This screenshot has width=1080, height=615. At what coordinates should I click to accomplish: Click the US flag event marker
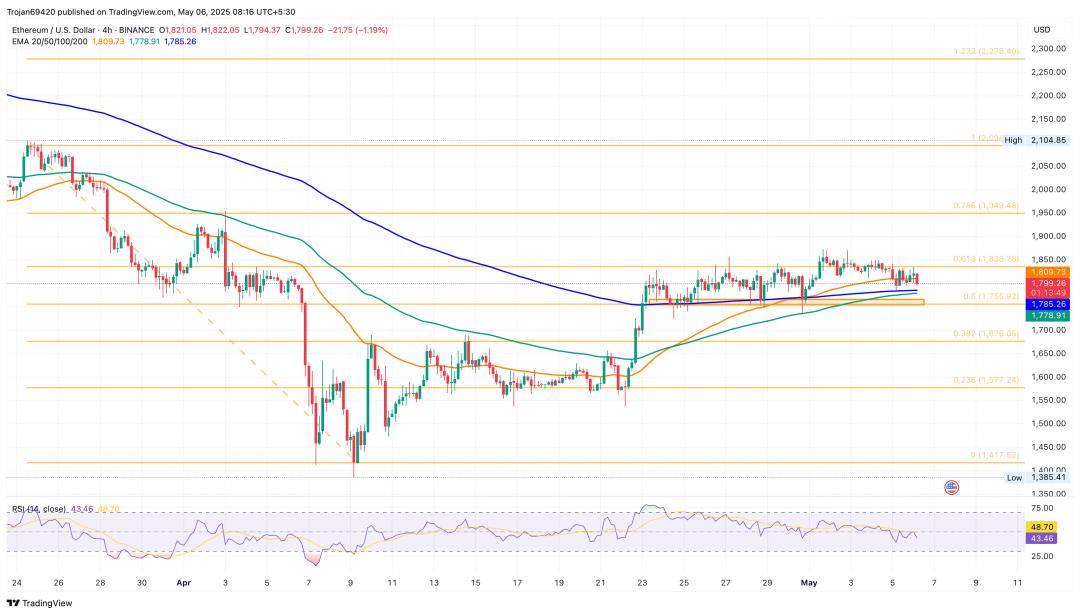(951, 488)
